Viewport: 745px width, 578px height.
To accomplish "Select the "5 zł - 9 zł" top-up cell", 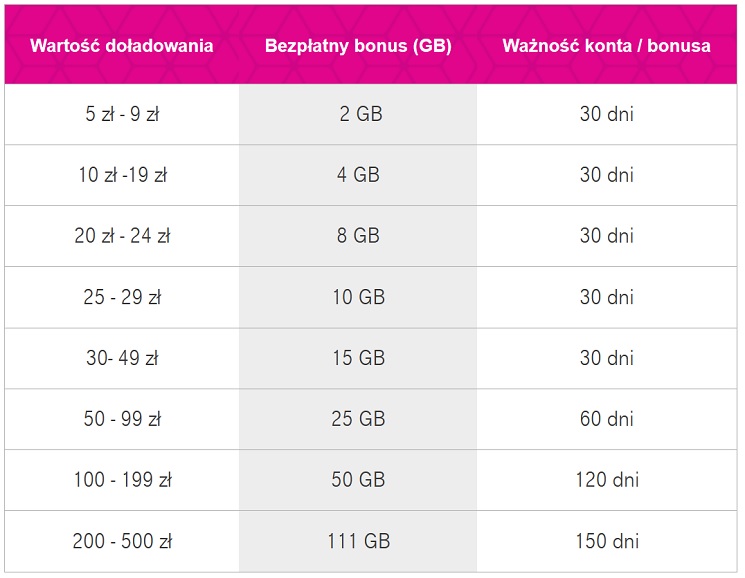I will coord(122,114).
